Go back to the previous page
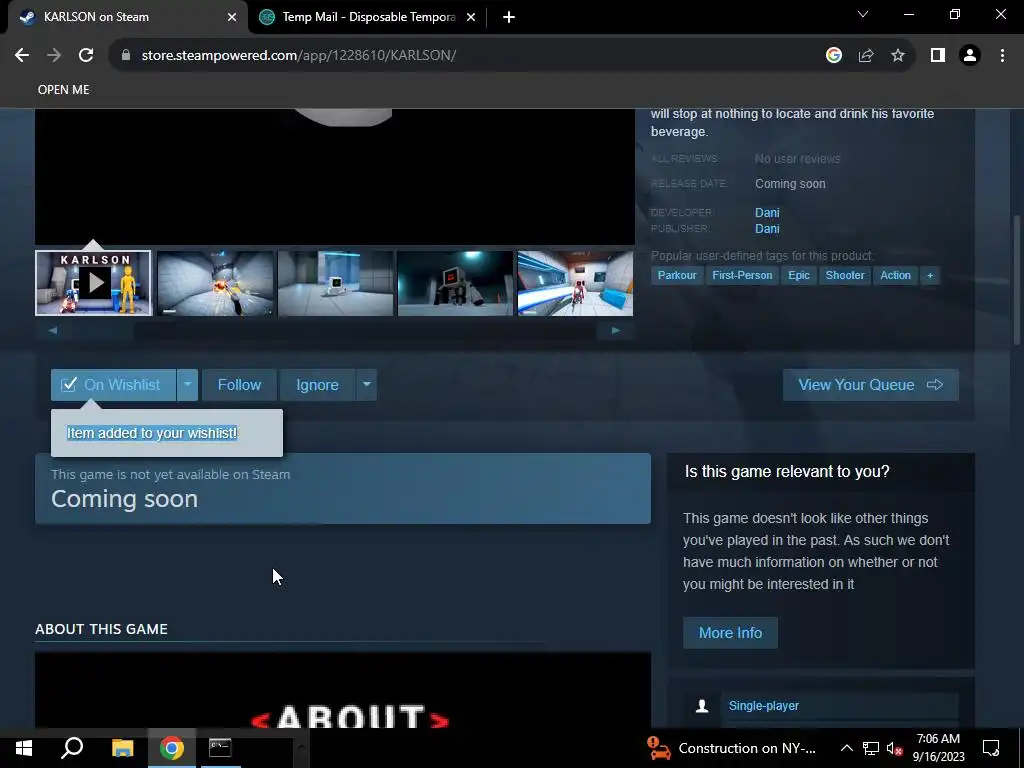This screenshot has height=768, width=1024. click(x=22, y=56)
